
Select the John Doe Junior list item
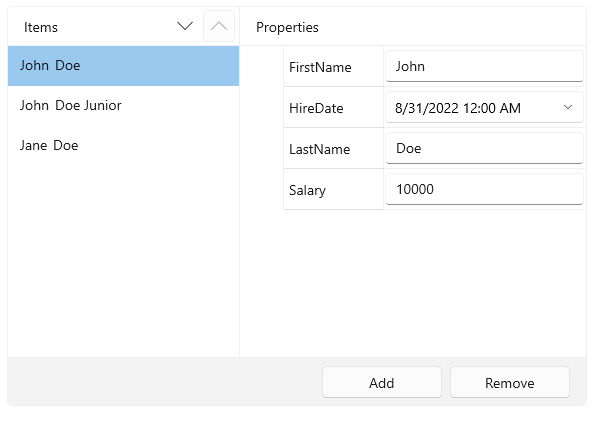(x=123, y=106)
